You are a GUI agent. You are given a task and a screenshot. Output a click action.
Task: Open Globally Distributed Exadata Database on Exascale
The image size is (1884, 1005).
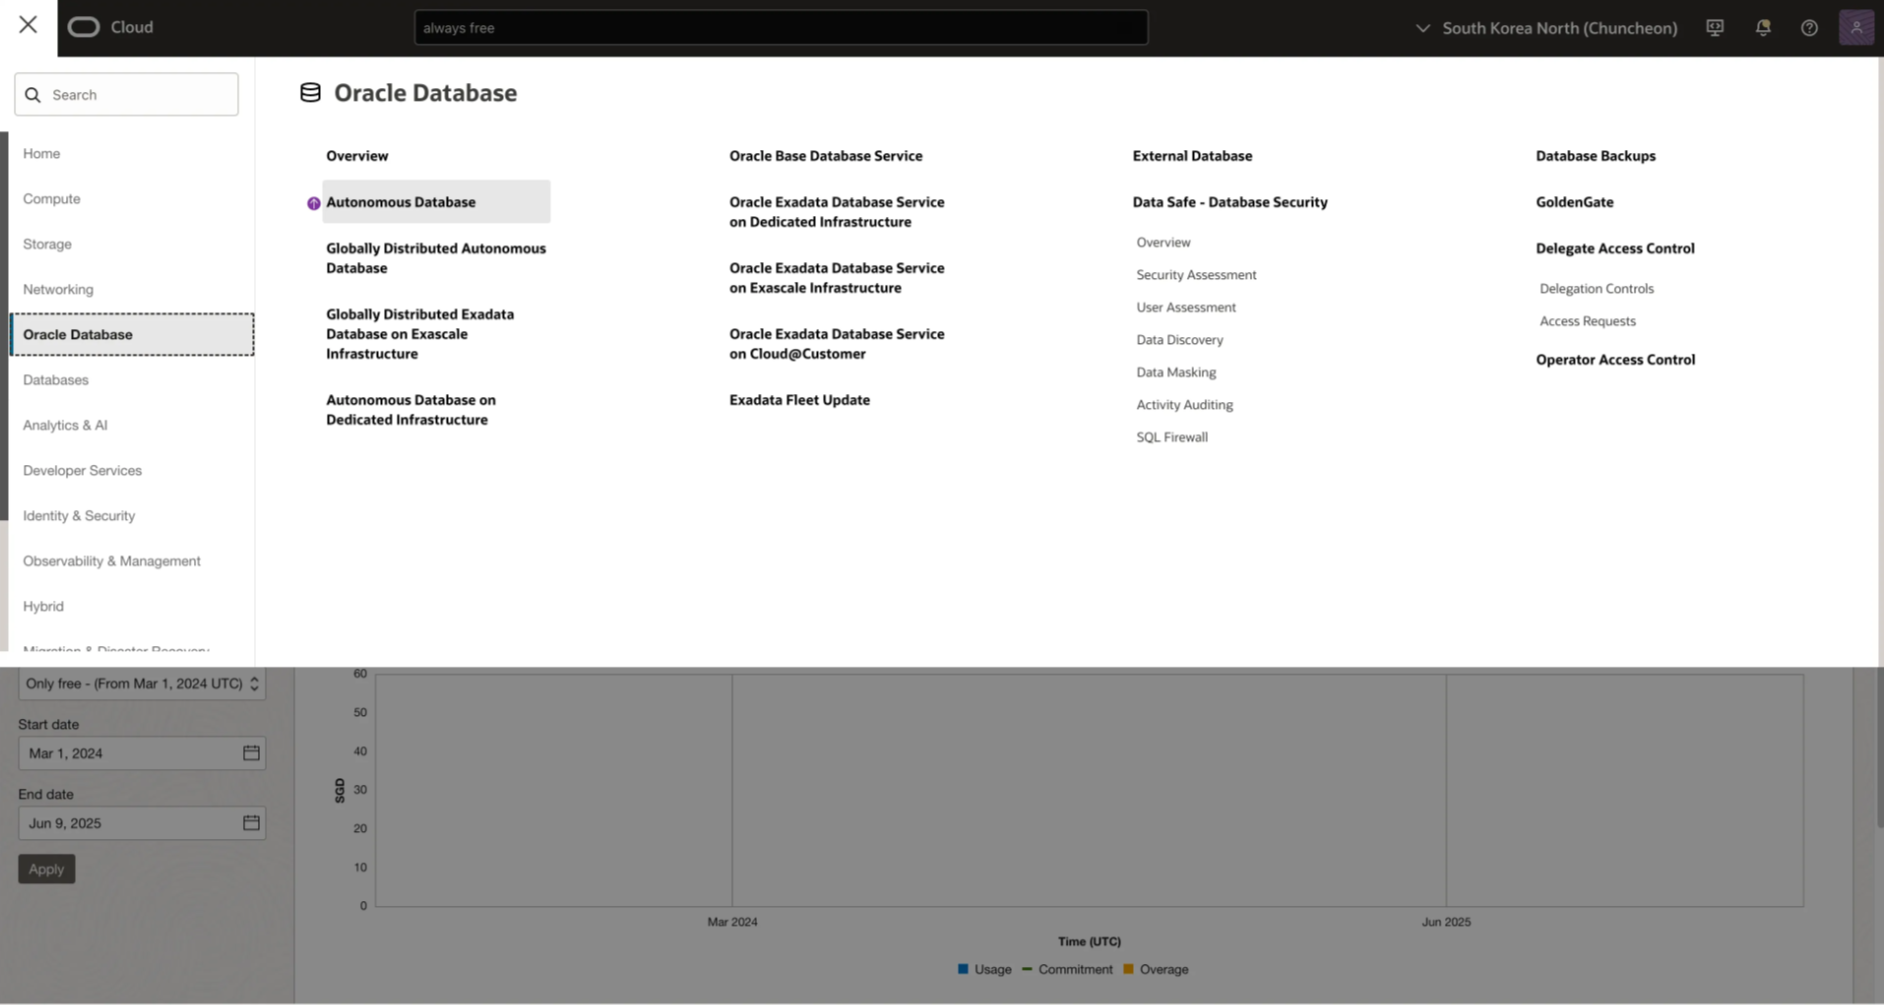(420, 334)
